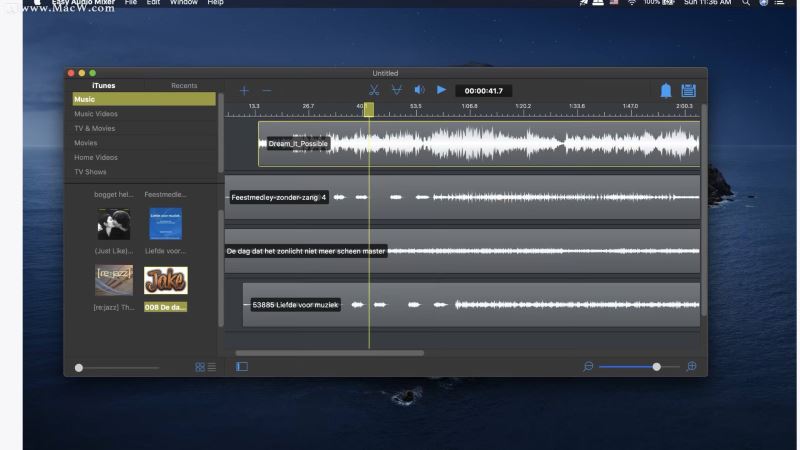The width and height of the screenshot is (800, 450).
Task: Click the timecode display 00:00:41.7
Action: [483, 91]
